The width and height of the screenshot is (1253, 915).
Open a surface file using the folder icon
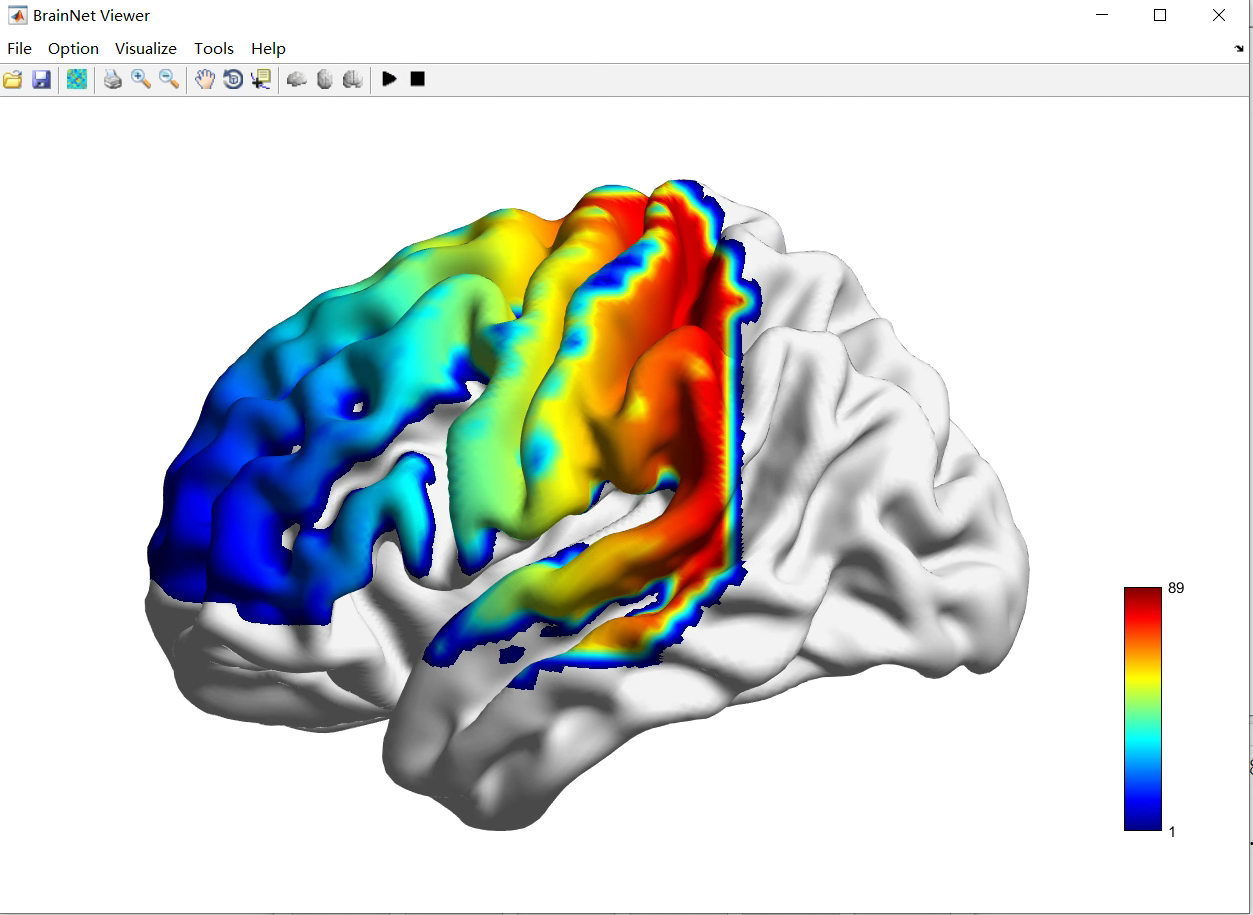coord(12,79)
